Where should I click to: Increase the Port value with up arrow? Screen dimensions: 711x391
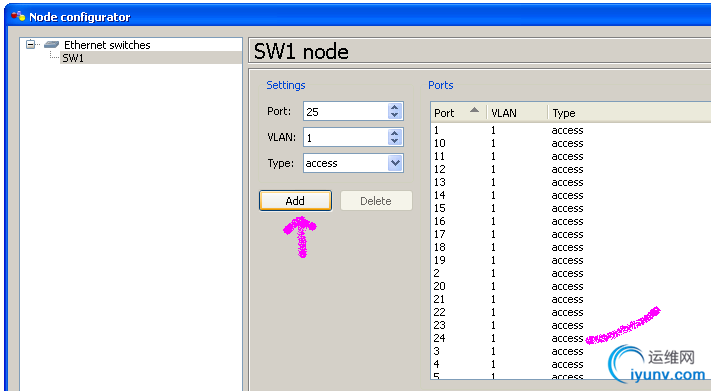pos(394,108)
